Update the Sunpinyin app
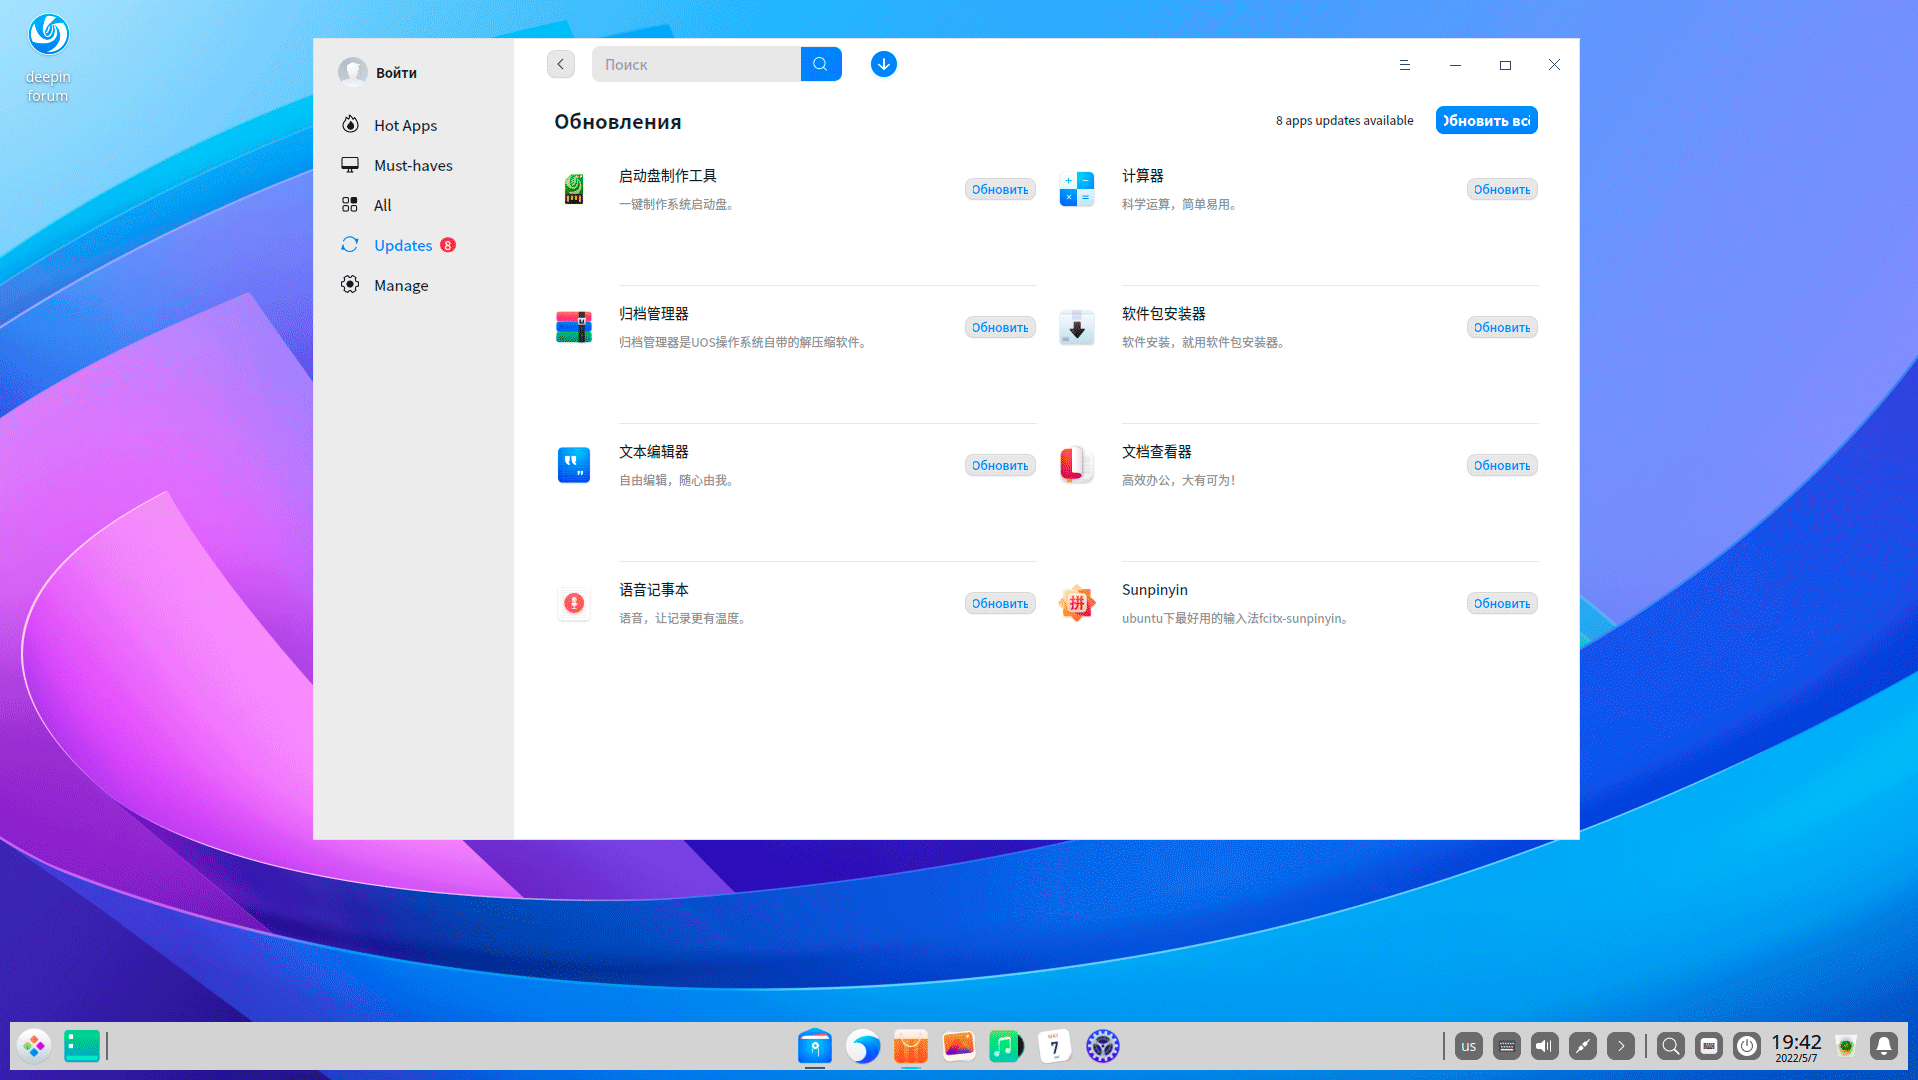 click(1501, 603)
